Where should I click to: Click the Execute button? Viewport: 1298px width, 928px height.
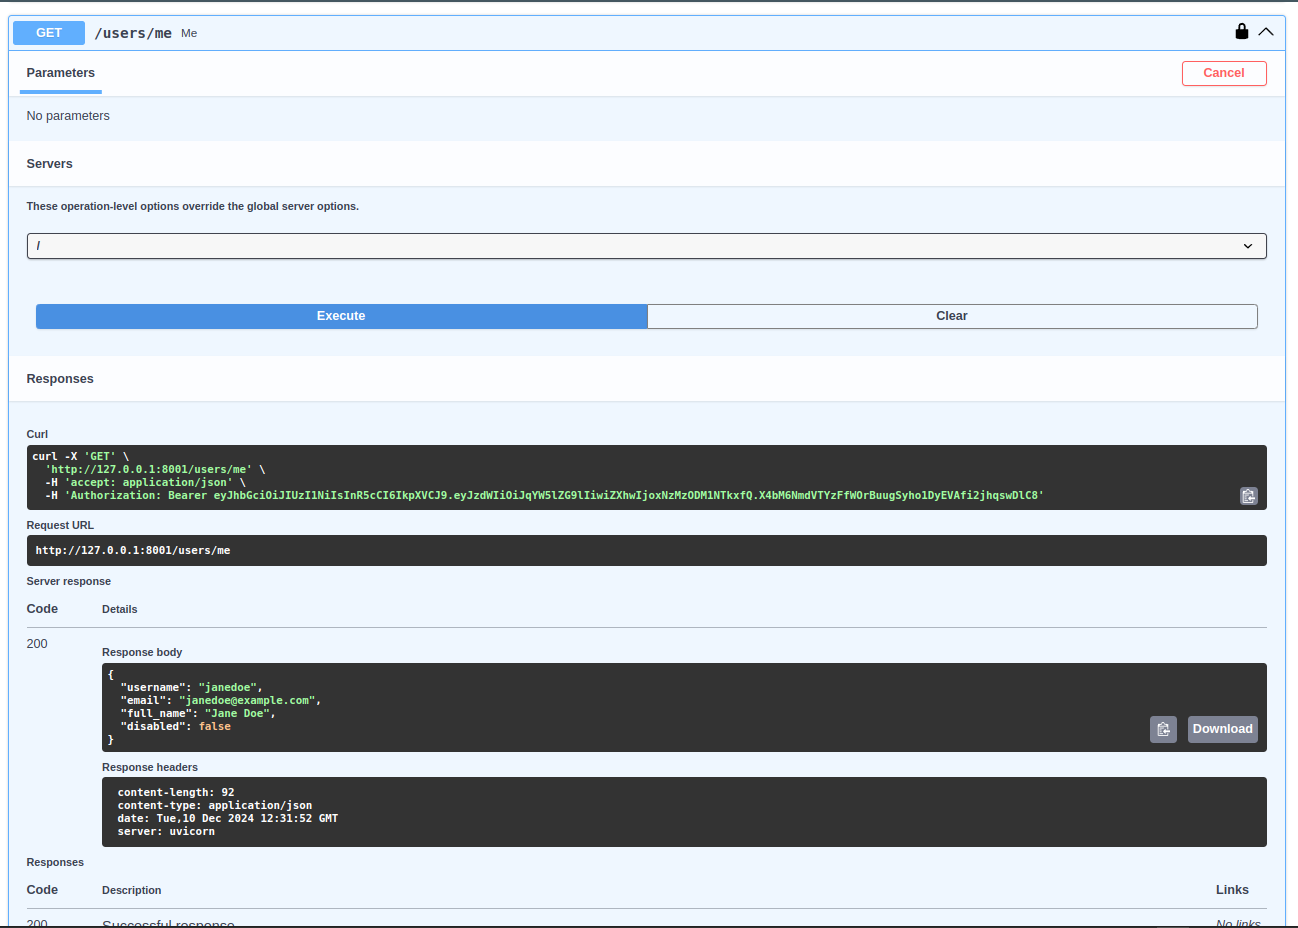coord(341,316)
